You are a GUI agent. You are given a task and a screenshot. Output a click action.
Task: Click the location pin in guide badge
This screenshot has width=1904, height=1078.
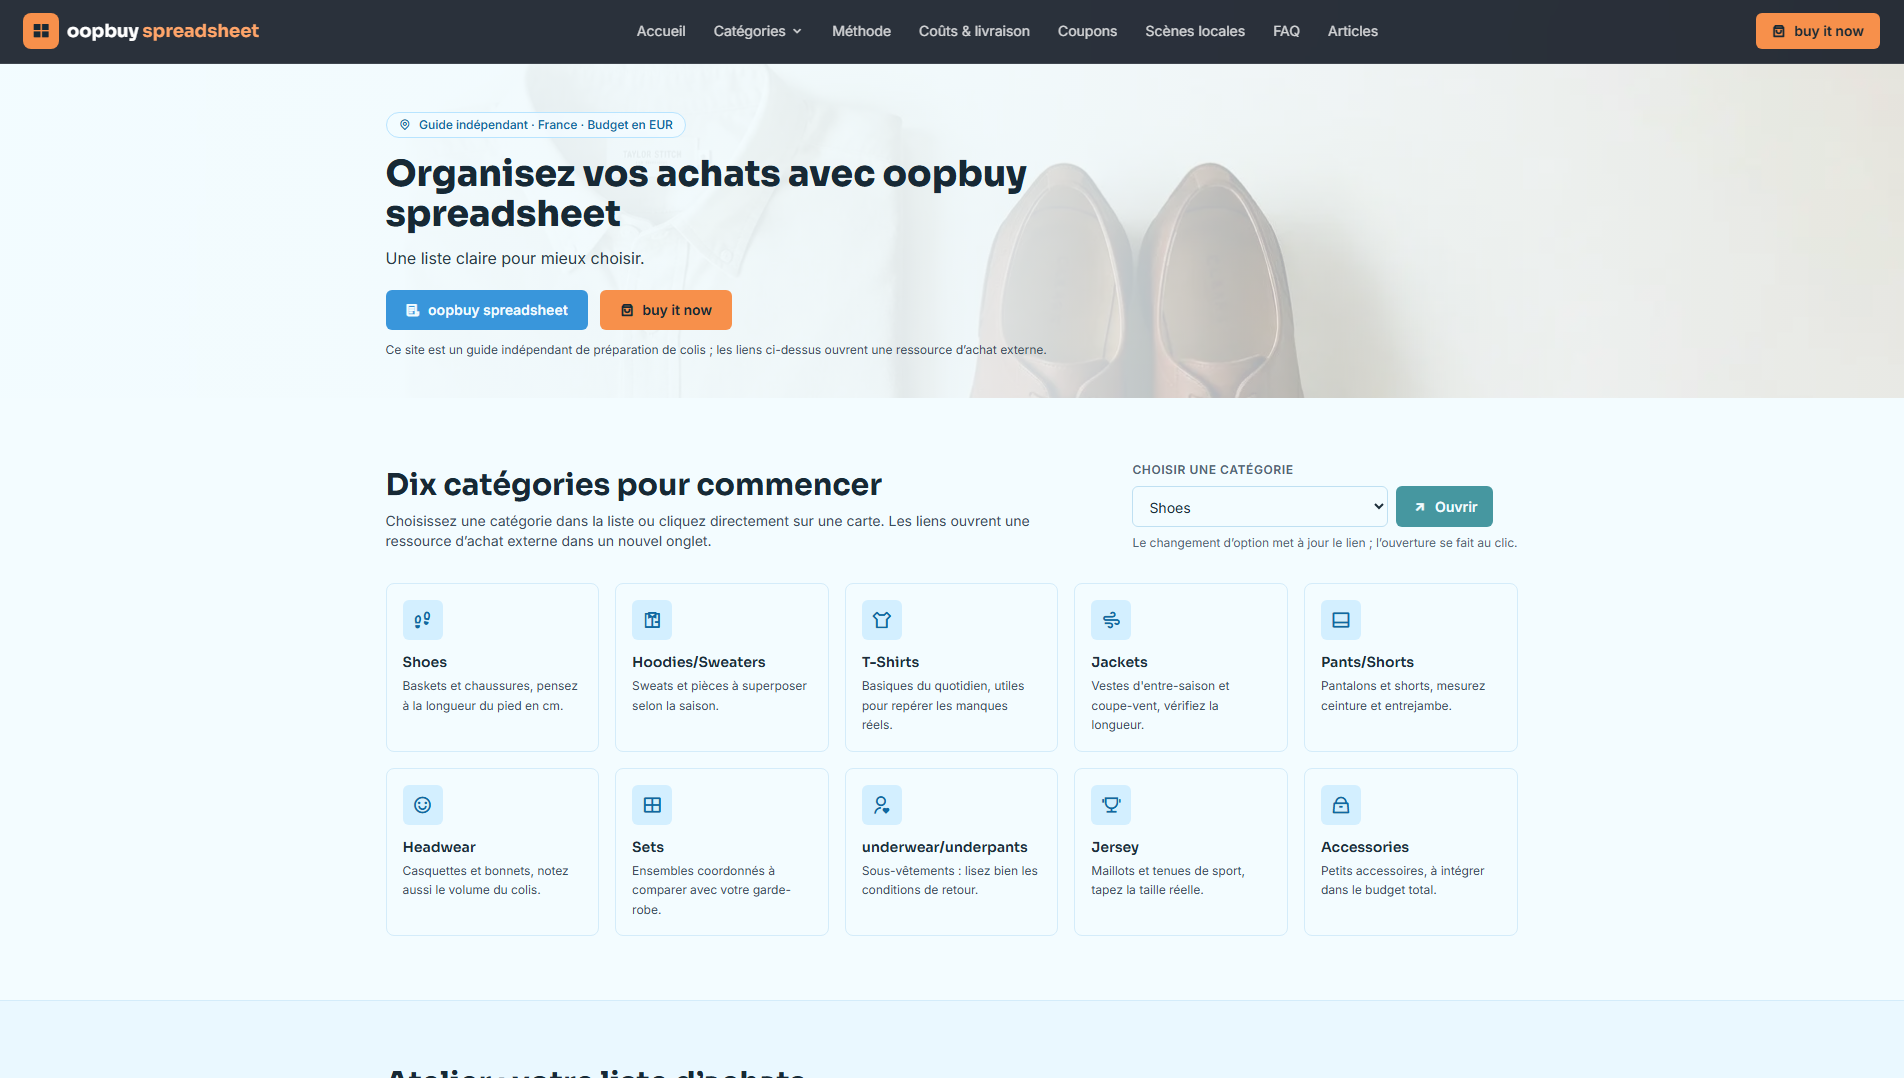405,125
